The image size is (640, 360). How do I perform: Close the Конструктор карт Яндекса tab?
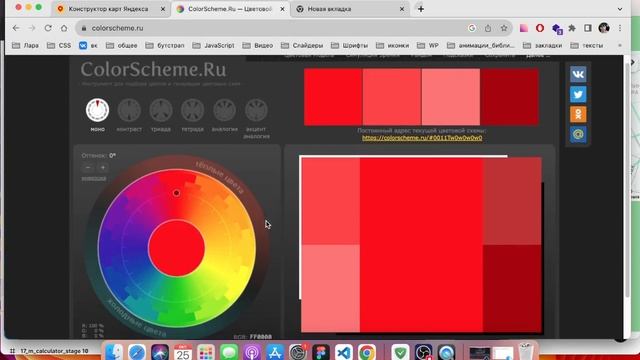(163, 9)
